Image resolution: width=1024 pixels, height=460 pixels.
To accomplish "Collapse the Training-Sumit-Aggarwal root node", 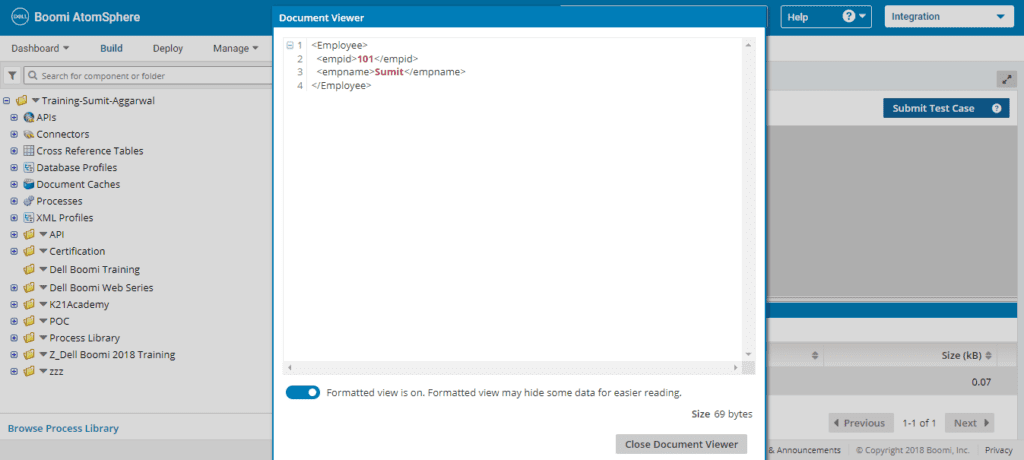I will (7, 101).
